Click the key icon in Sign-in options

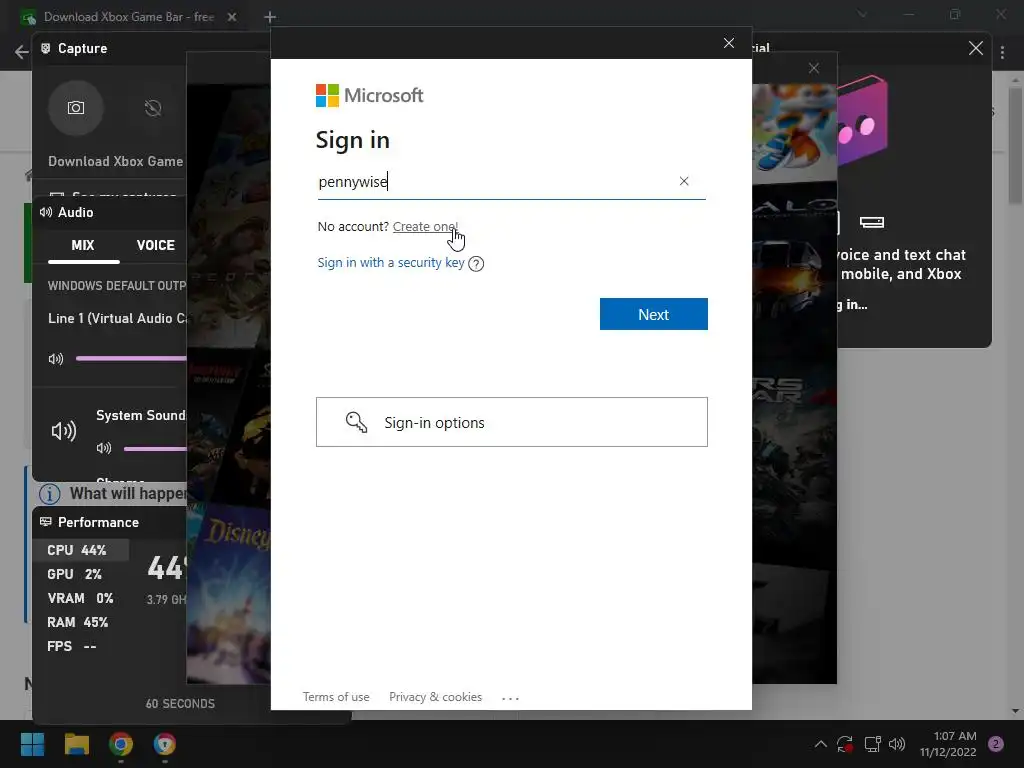coord(356,423)
